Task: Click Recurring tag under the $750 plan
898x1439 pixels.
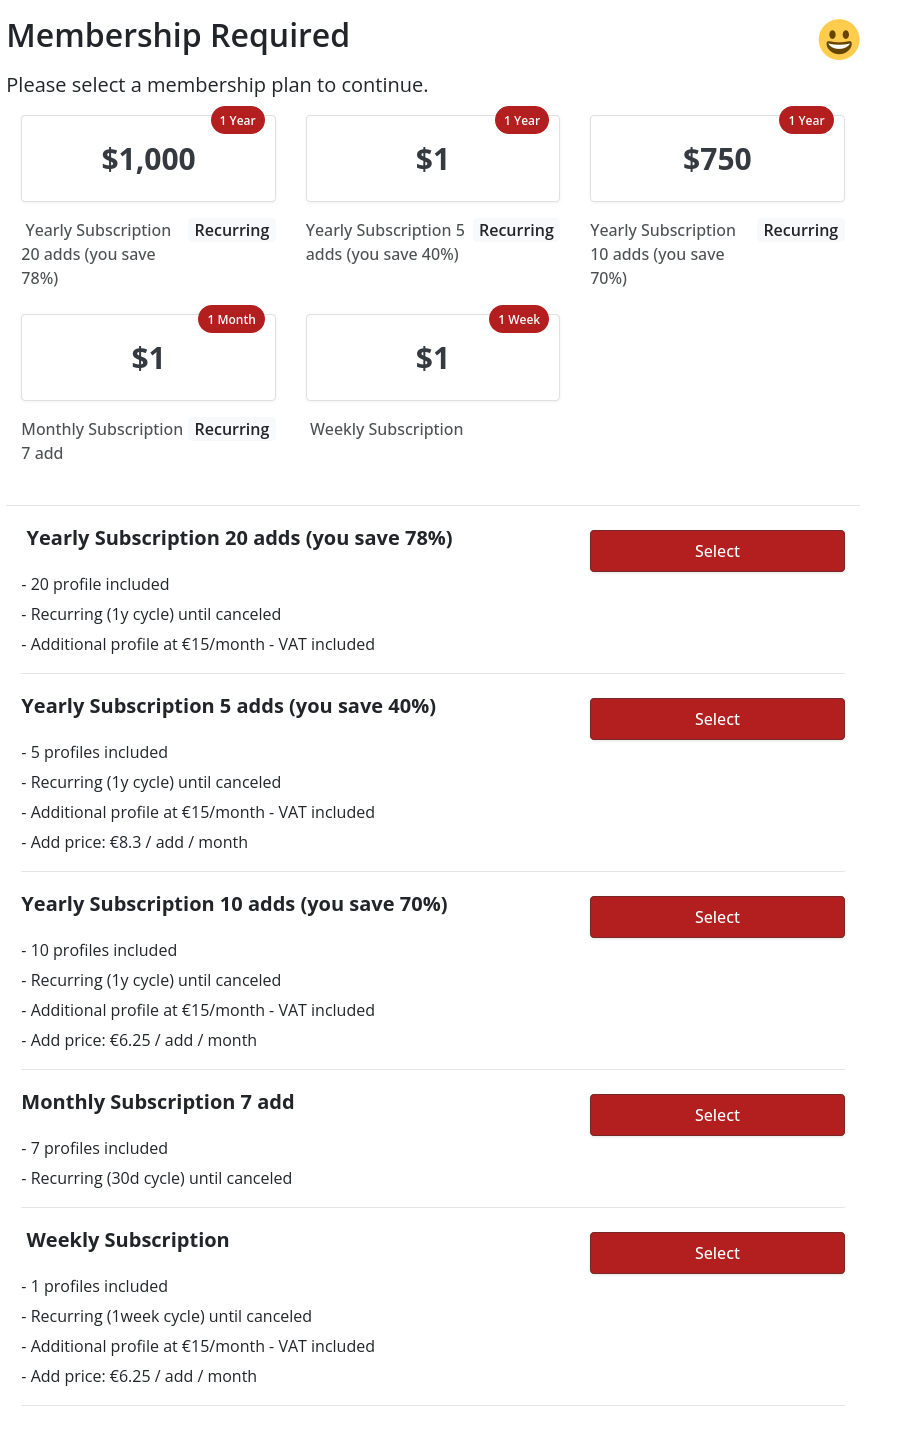Action: [800, 231]
